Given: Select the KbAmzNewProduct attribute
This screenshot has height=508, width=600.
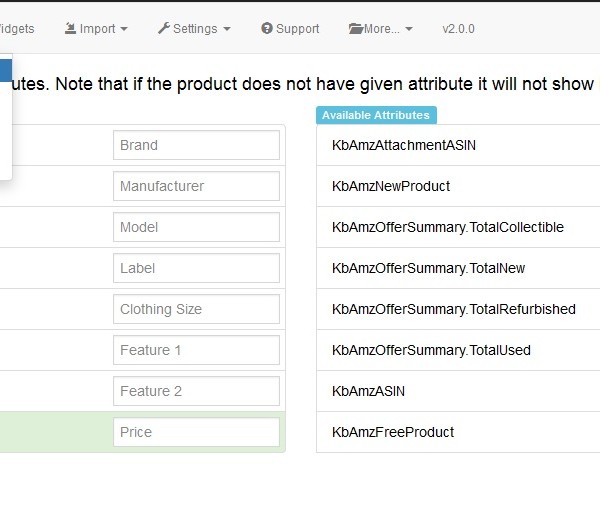Looking at the screenshot, I should [458, 186].
